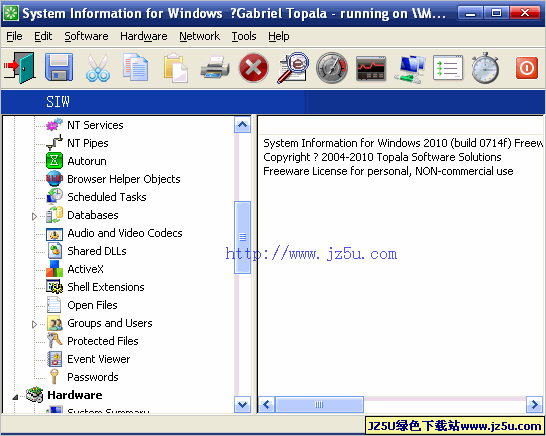This screenshot has width=546, height=436.
Task: Click the red X stop icon
Action: tap(254, 68)
